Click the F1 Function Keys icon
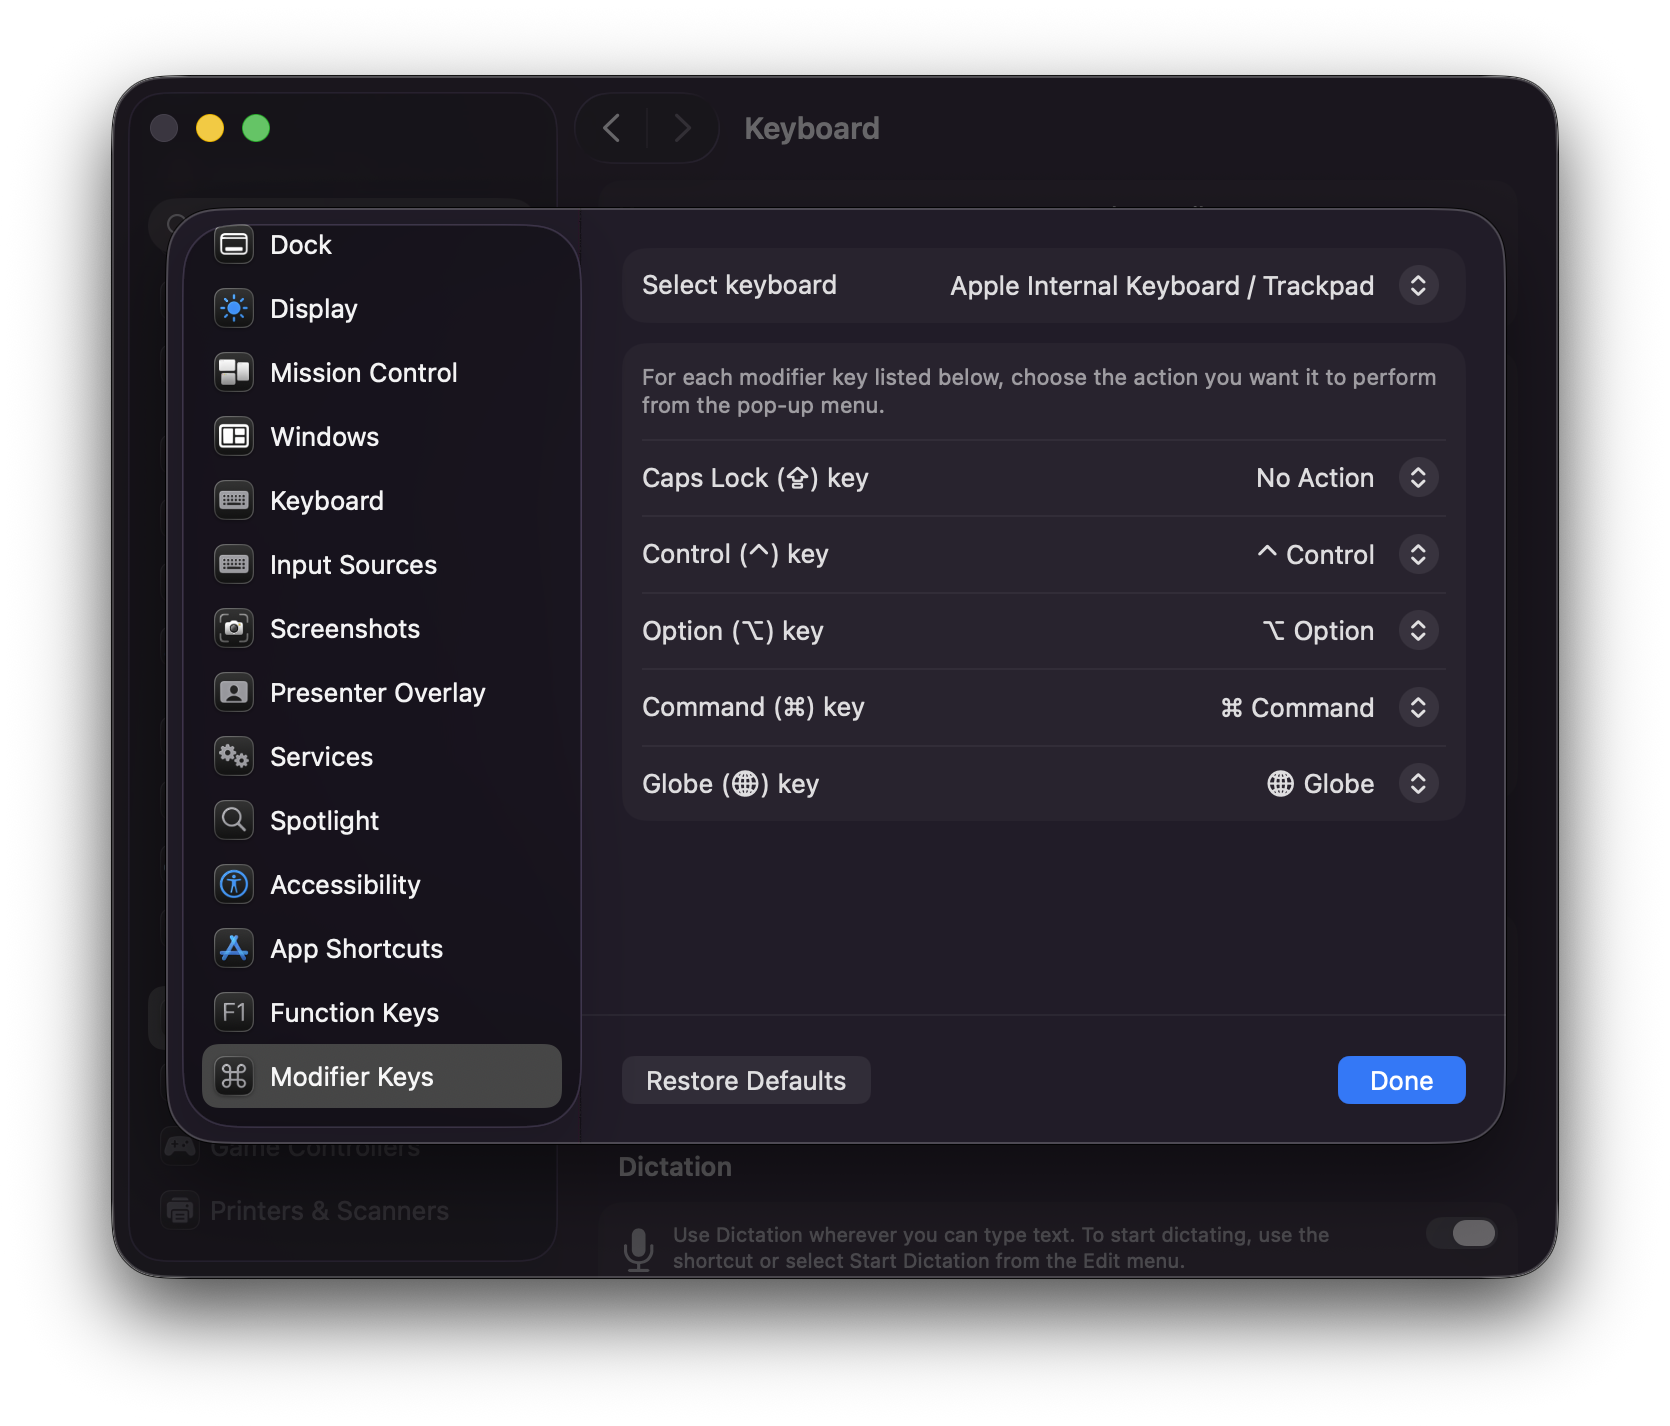This screenshot has width=1670, height=1426. [x=234, y=1013]
